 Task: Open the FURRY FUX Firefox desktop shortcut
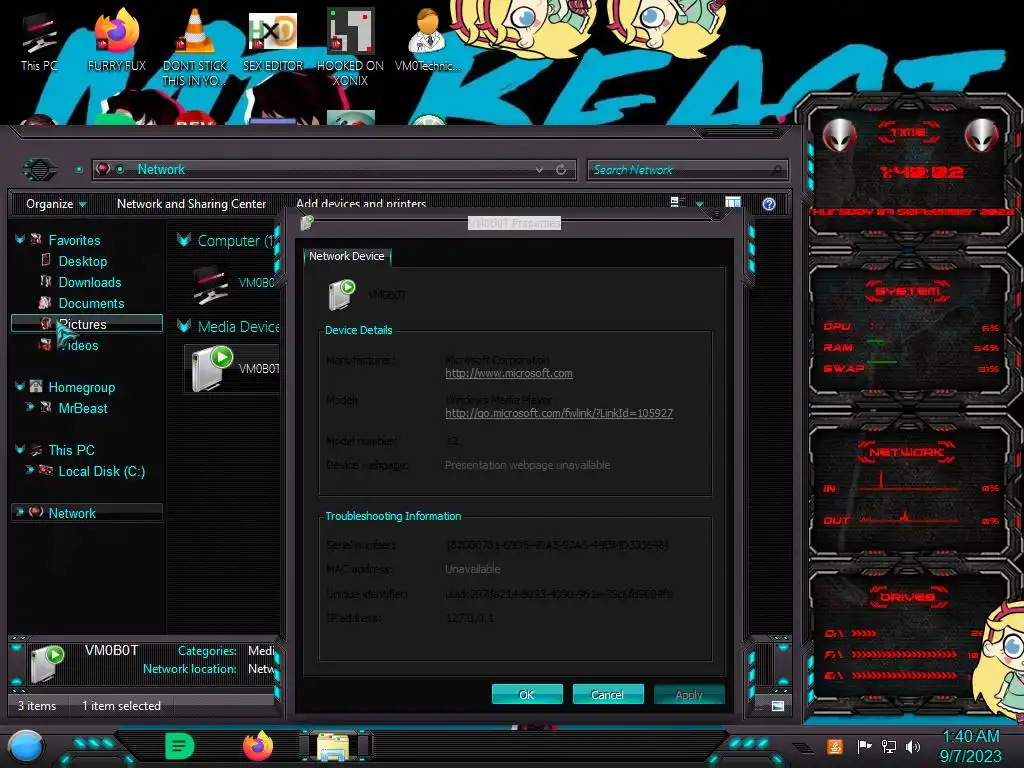click(x=117, y=41)
